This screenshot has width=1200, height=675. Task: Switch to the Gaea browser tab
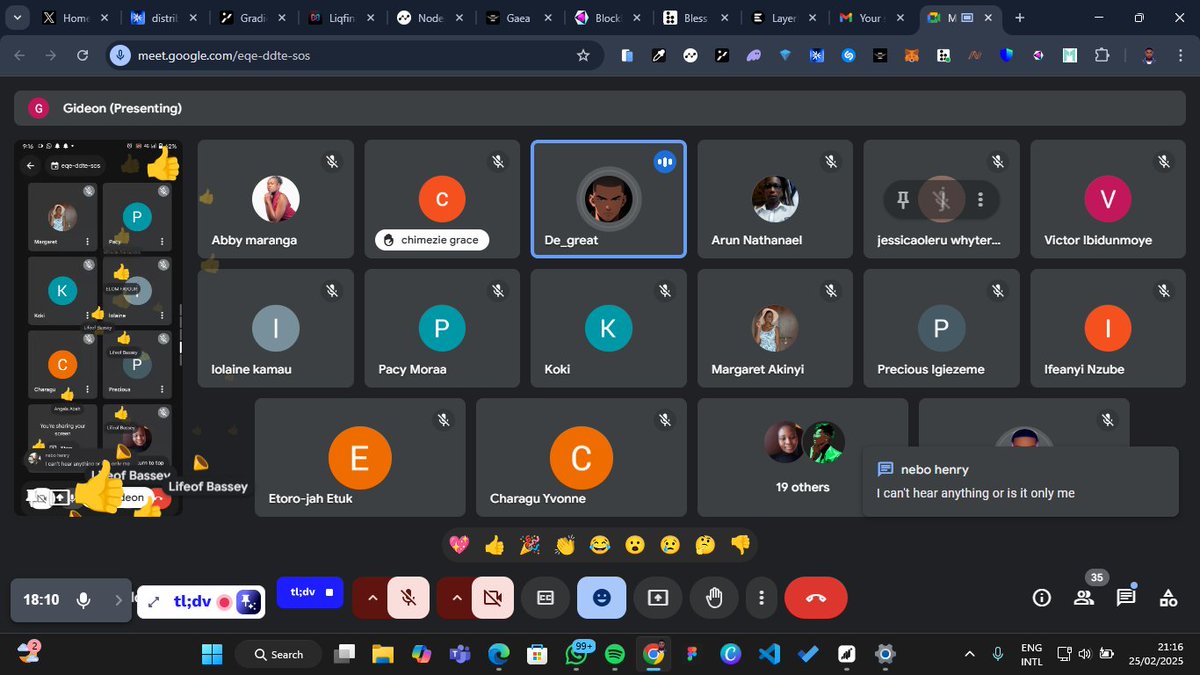[x=520, y=18]
